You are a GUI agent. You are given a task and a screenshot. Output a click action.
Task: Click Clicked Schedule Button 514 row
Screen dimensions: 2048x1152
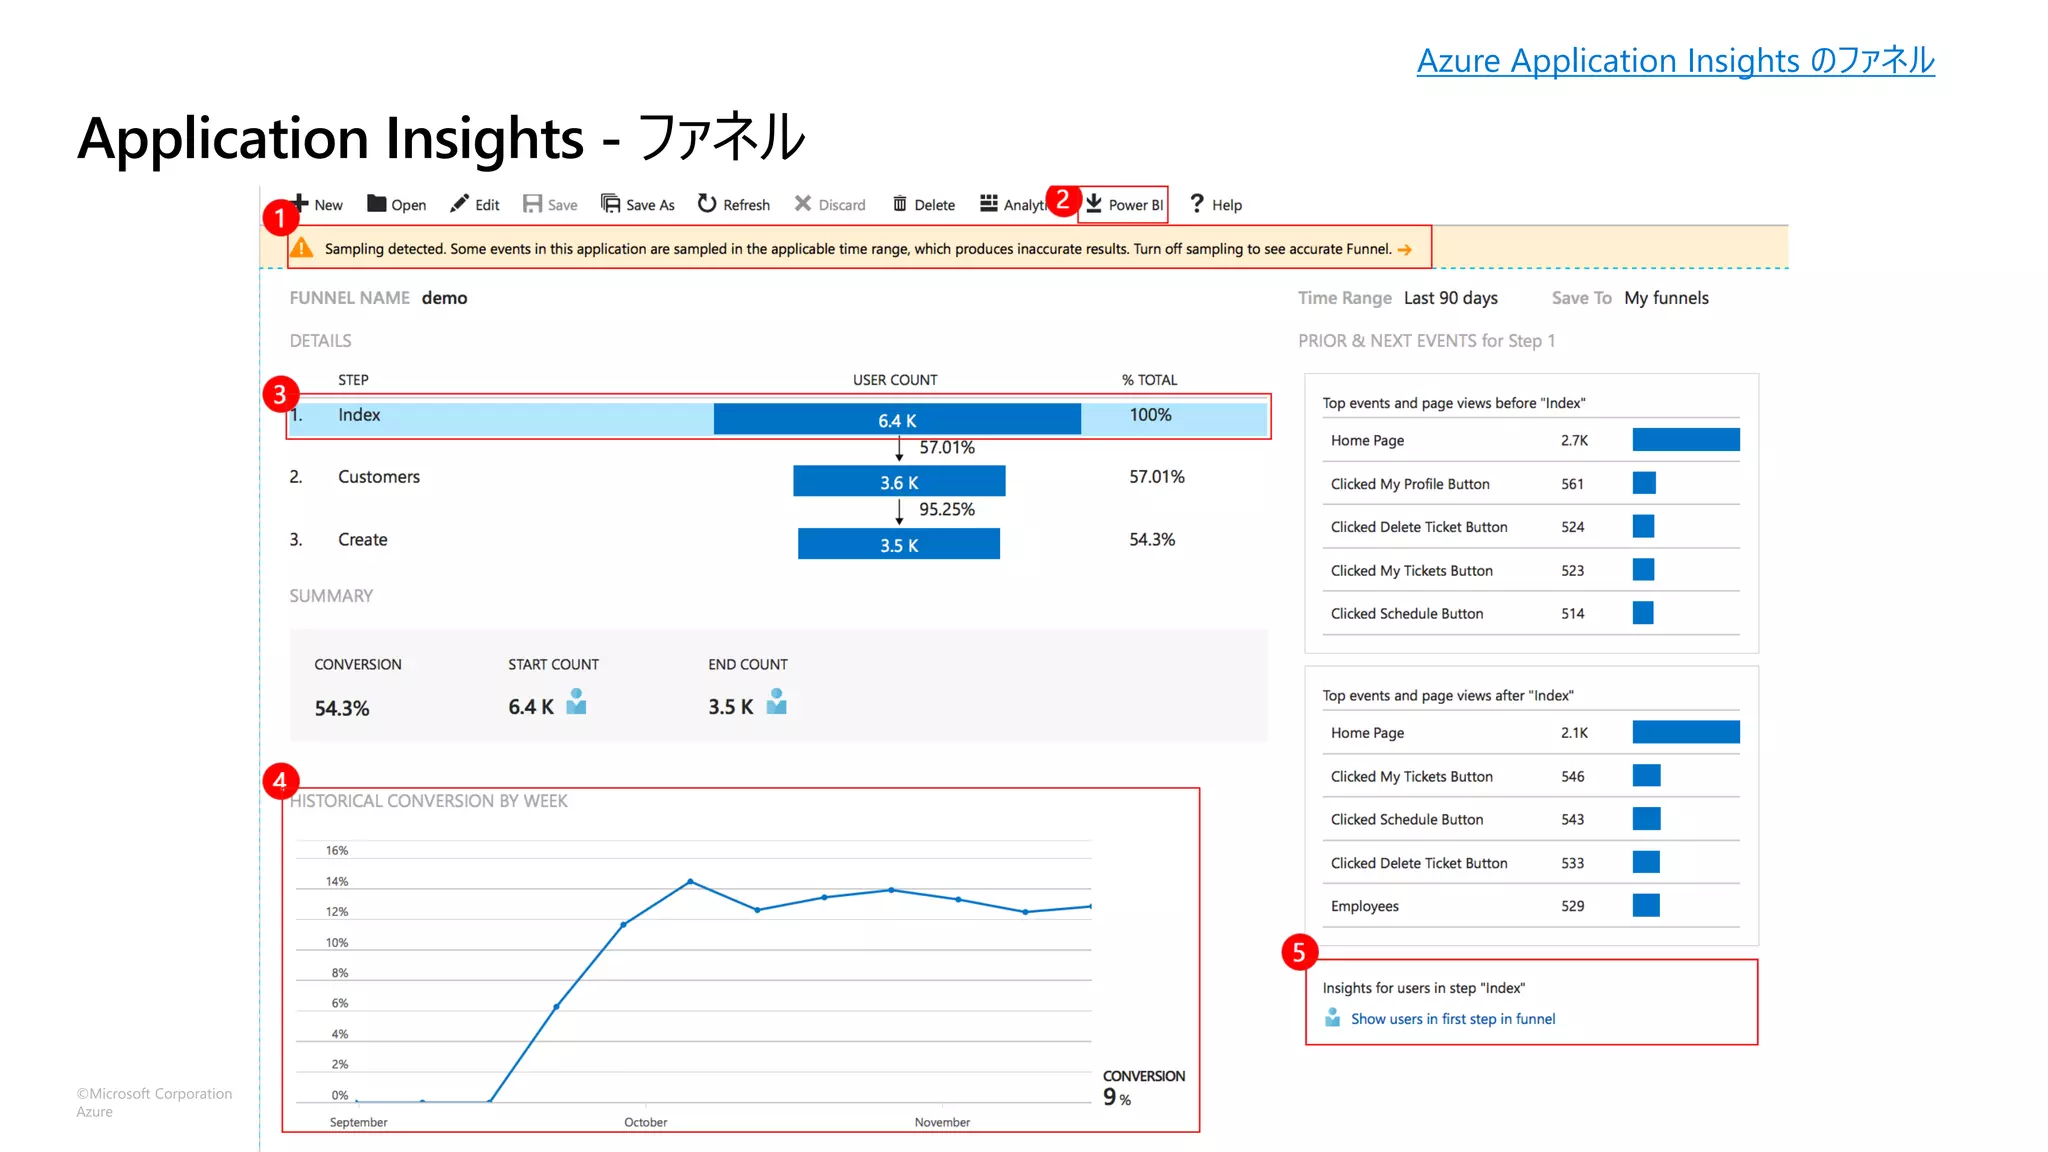(x=1531, y=613)
